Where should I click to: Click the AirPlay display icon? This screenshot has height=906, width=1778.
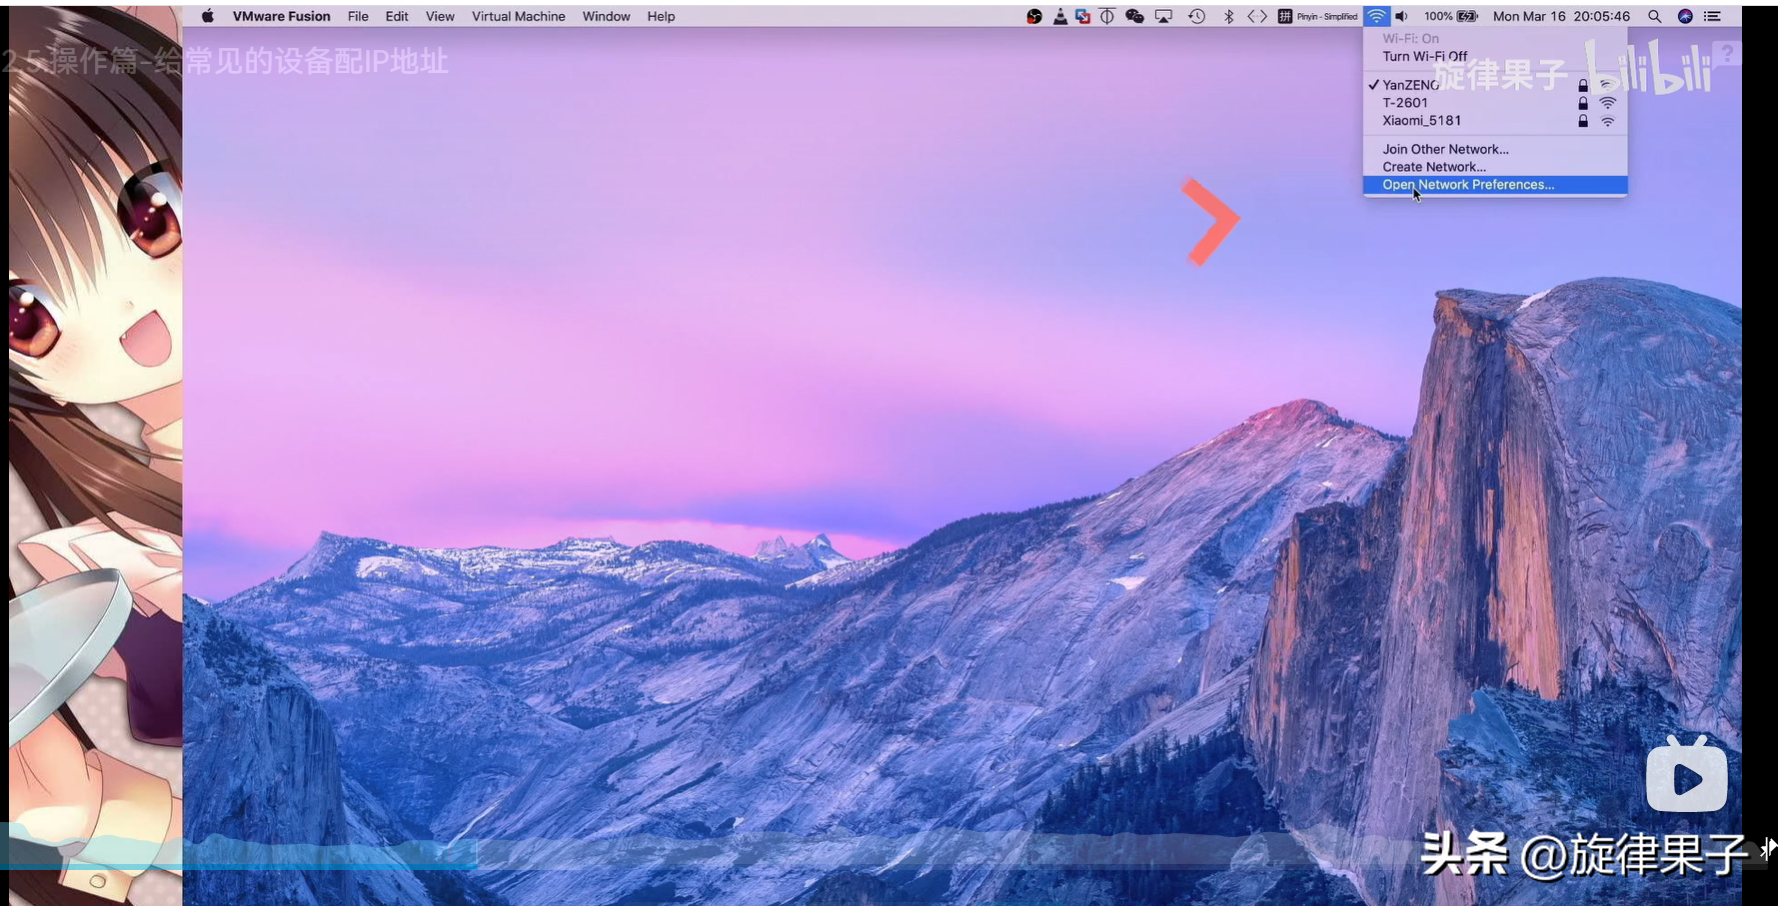click(1163, 16)
